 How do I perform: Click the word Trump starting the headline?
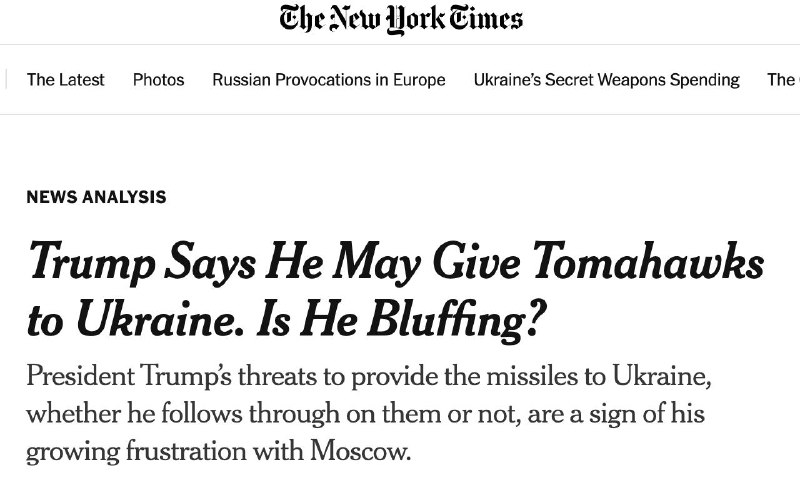click(x=88, y=262)
